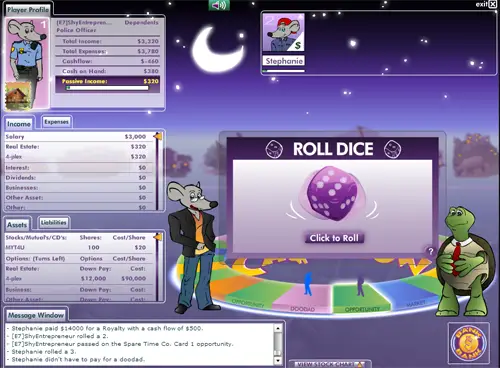Click the log cabin dream picture
Screen dimensions: 500x368
pyautogui.click(x=18, y=96)
